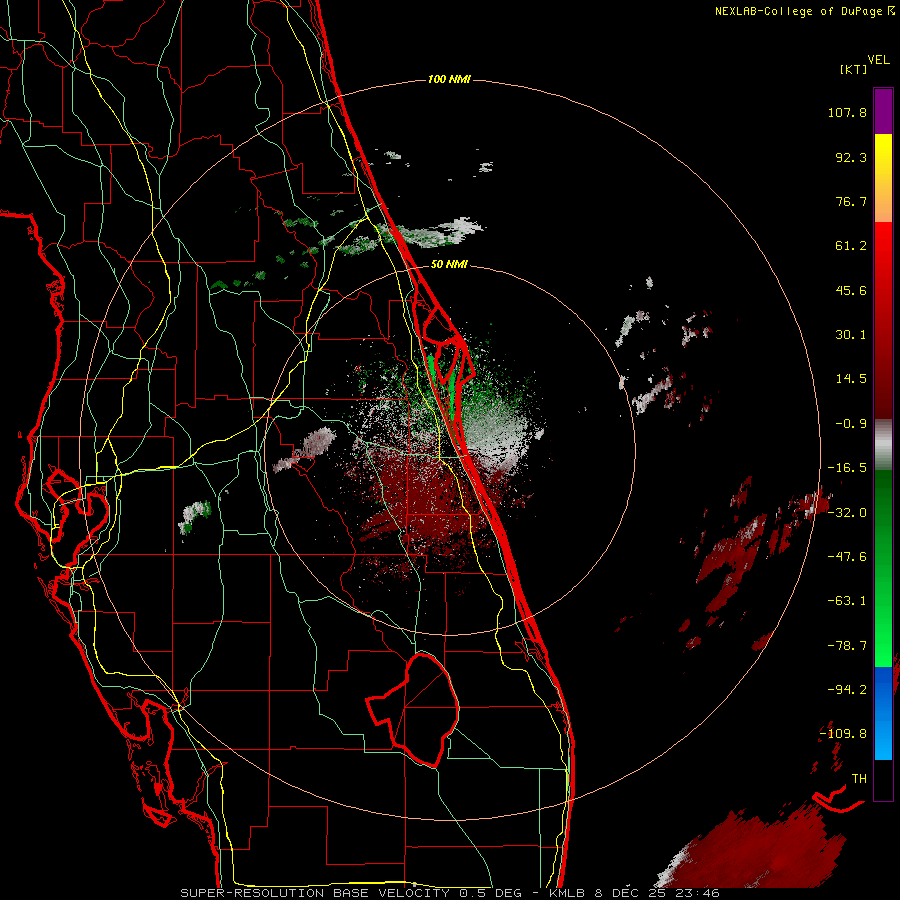
Task: Click the yellow color band in velocity legend
Action: [x=883, y=178]
